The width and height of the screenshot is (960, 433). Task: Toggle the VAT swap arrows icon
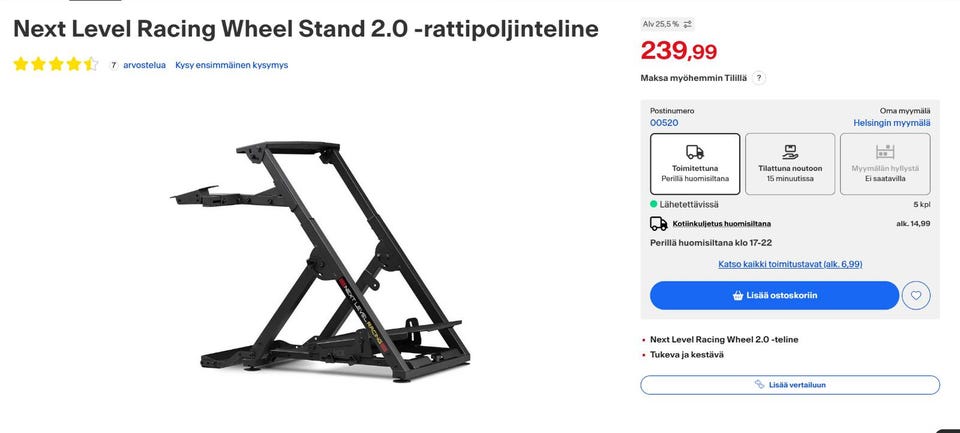tap(688, 23)
